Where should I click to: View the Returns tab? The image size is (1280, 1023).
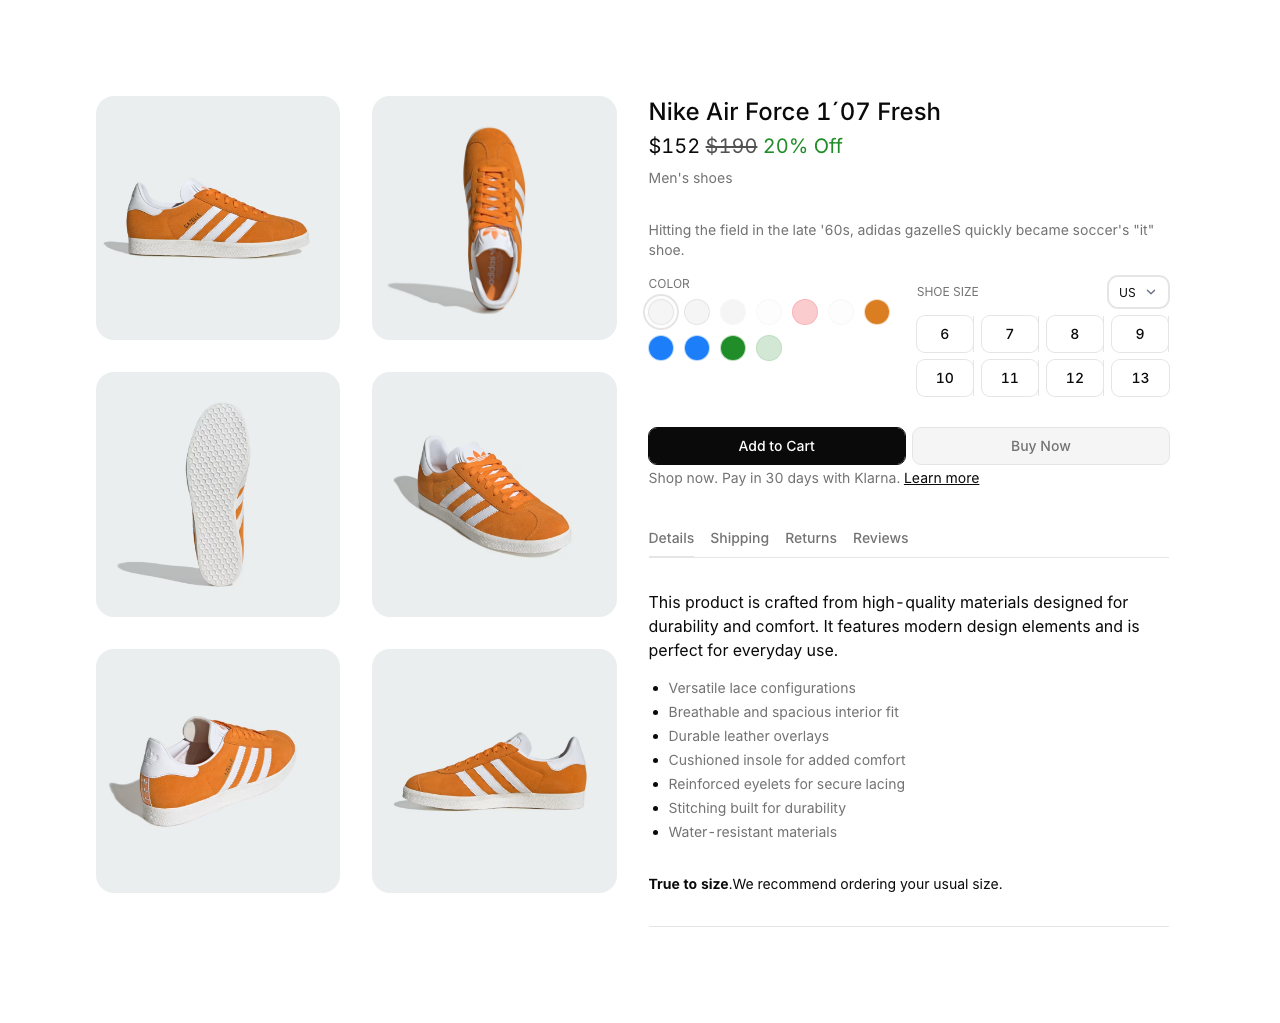(810, 537)
